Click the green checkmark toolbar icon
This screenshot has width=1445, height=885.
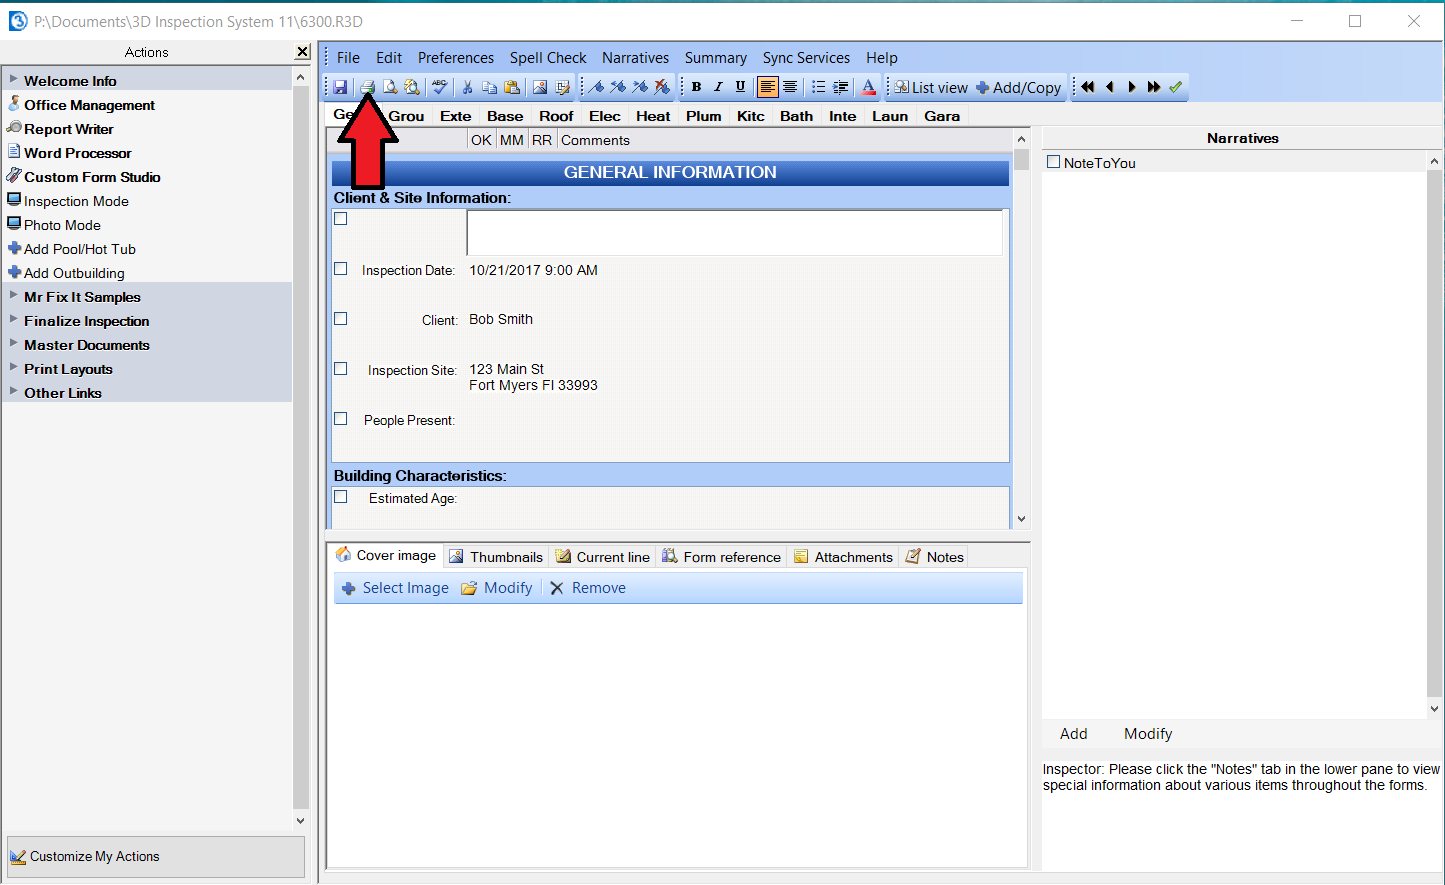tap(1176, 87)
